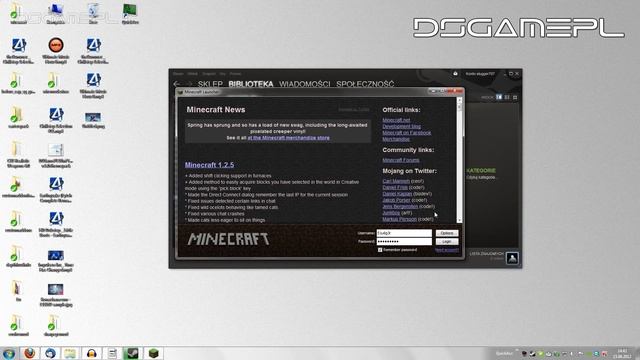Open Jakob Porser's Twitter link
The height and width of the screenshot is (360, 640).
pyautogui.click(x=396, y=200)
